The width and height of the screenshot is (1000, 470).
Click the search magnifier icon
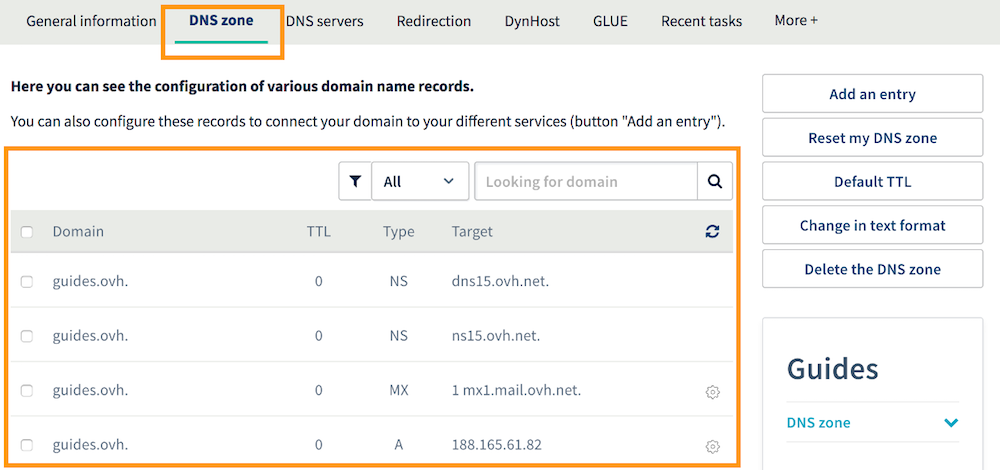pyautogui.click(x=714, y=182)
